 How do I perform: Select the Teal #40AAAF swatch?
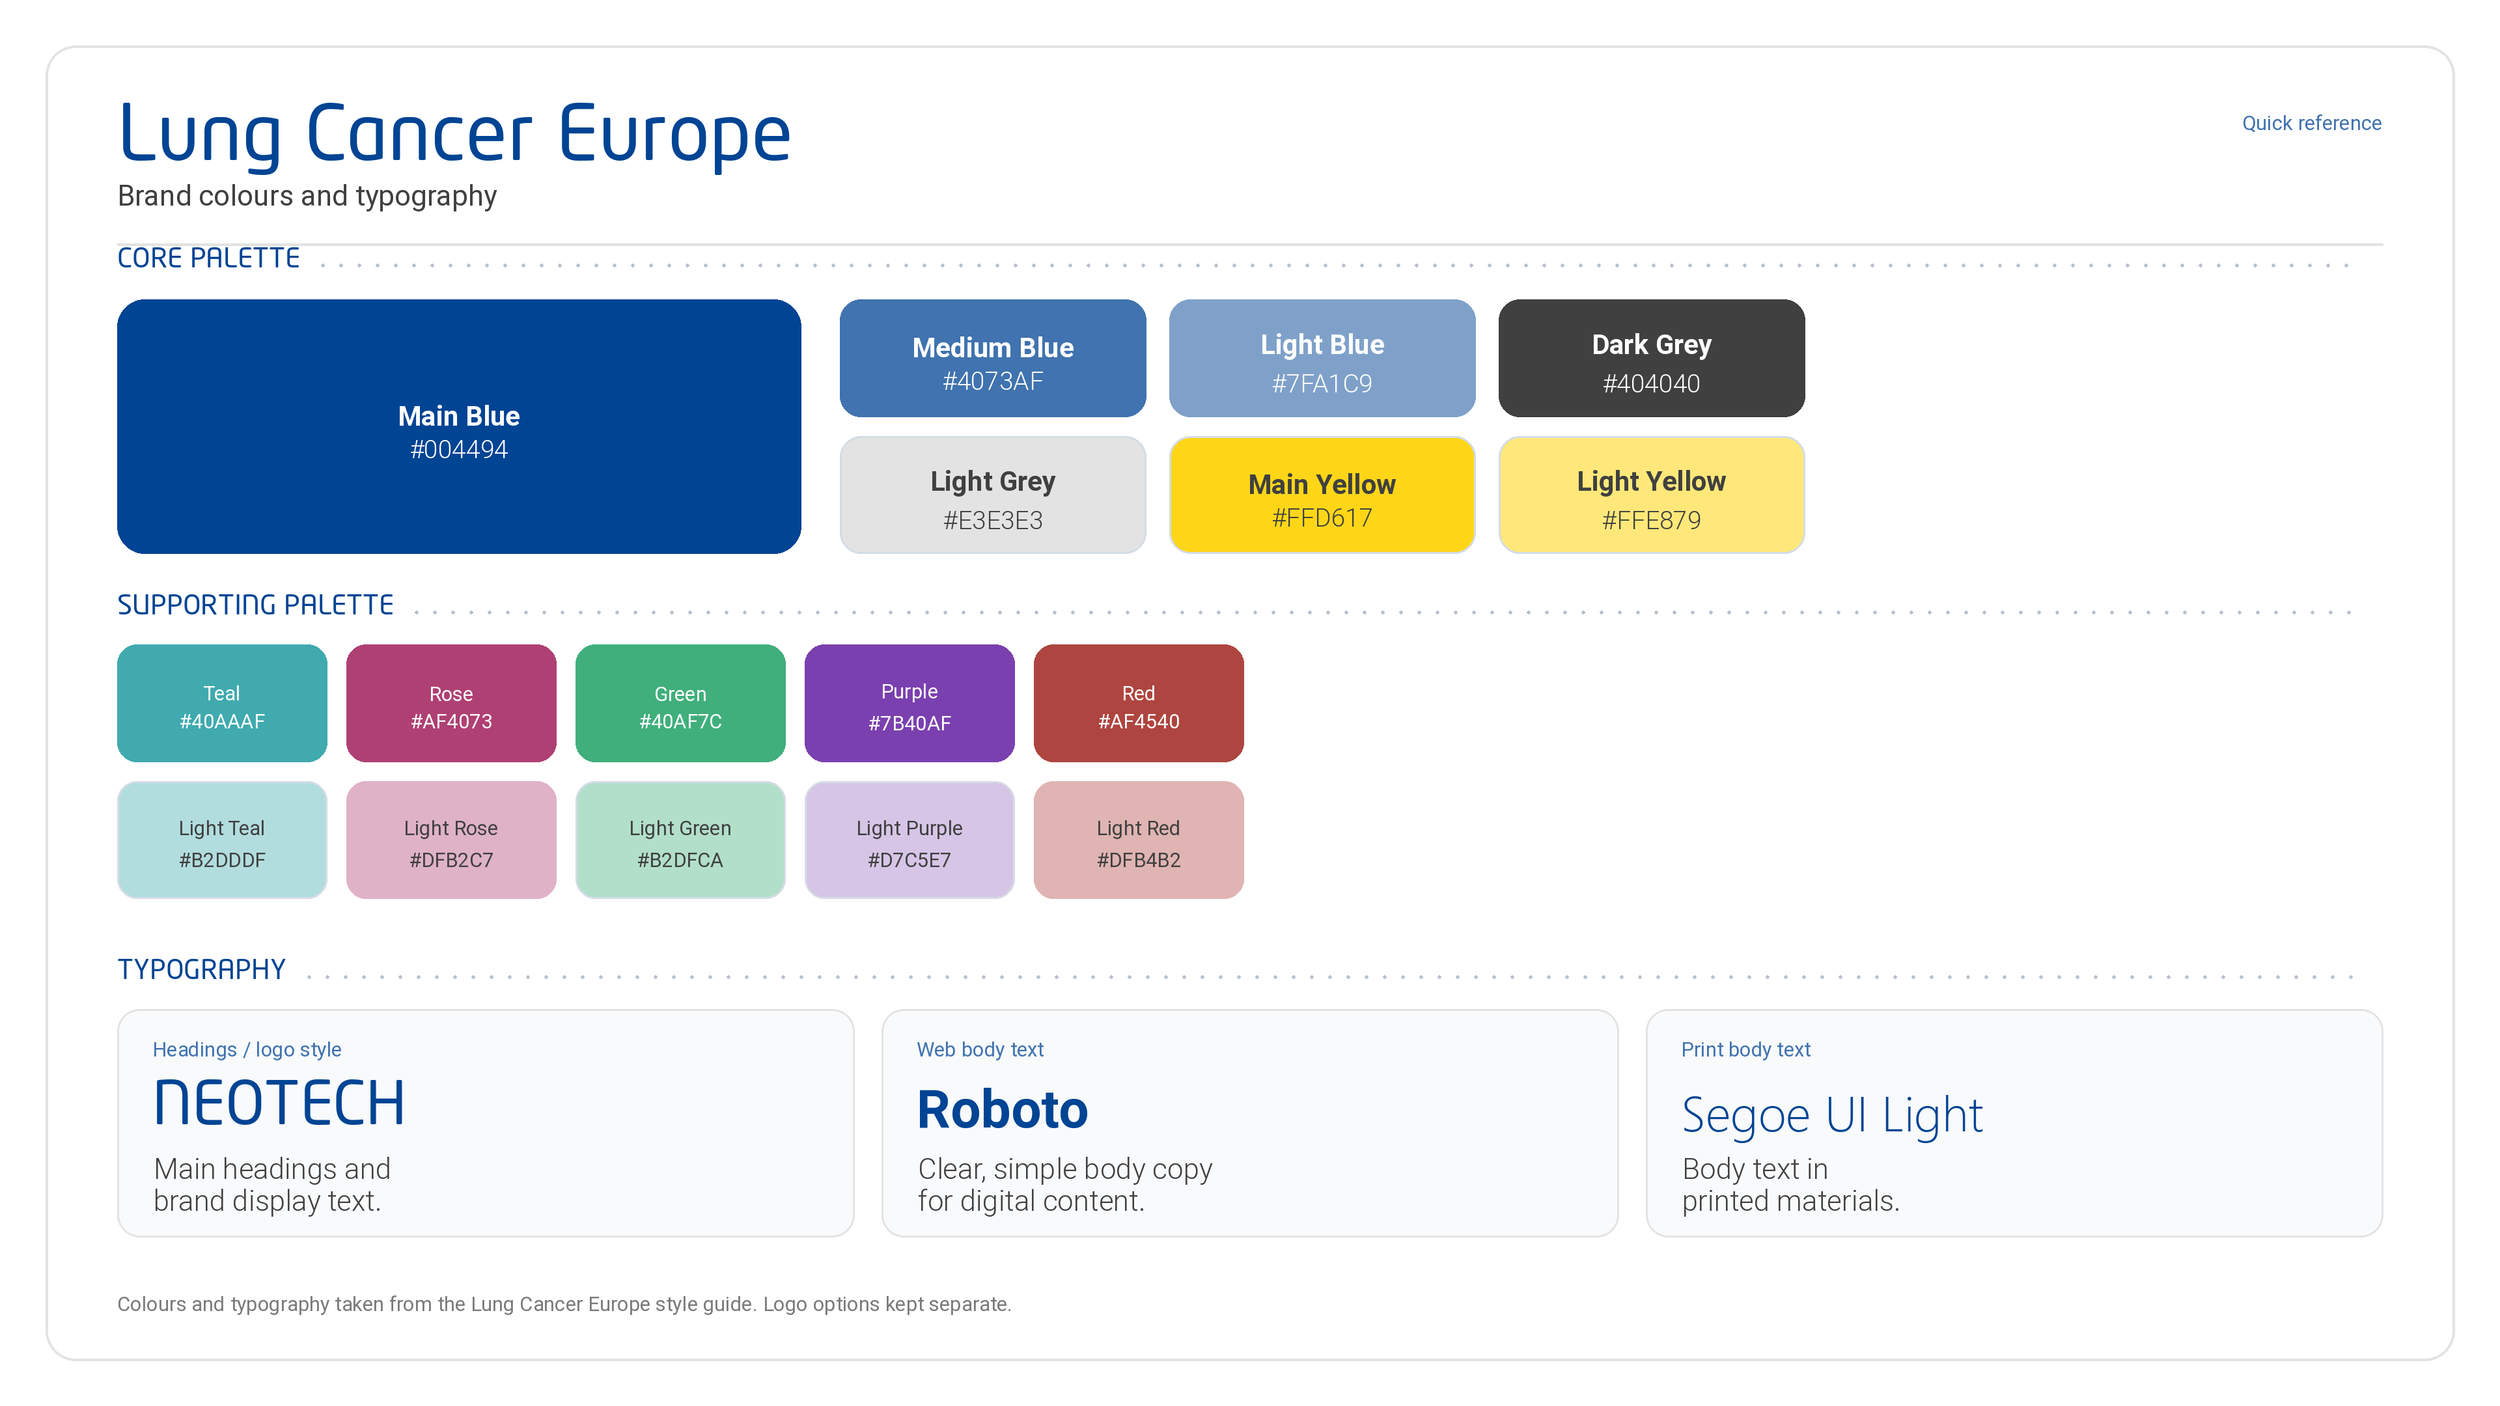click(222, 703)
